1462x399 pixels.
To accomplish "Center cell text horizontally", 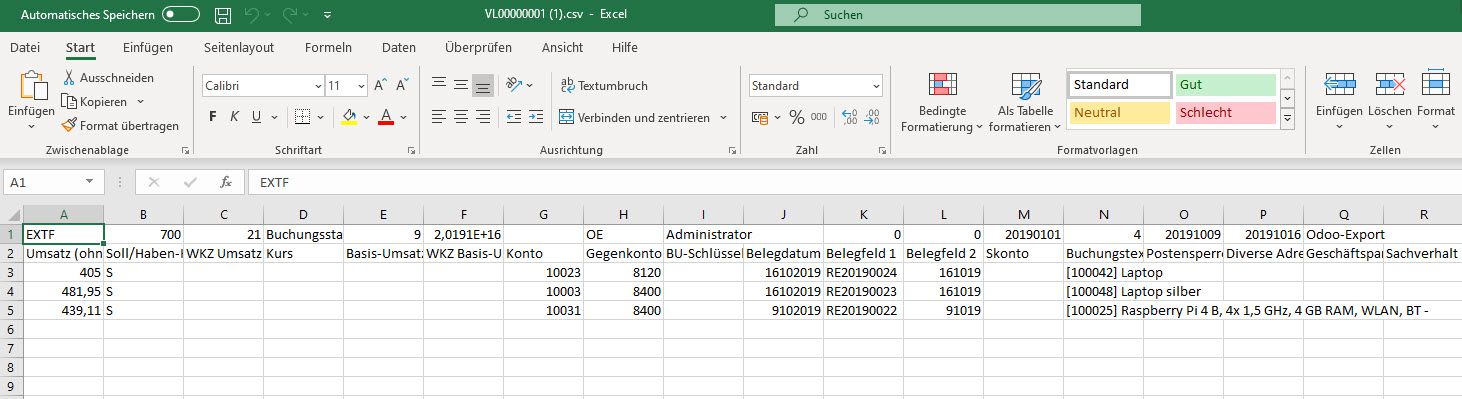I will (460, 117).
